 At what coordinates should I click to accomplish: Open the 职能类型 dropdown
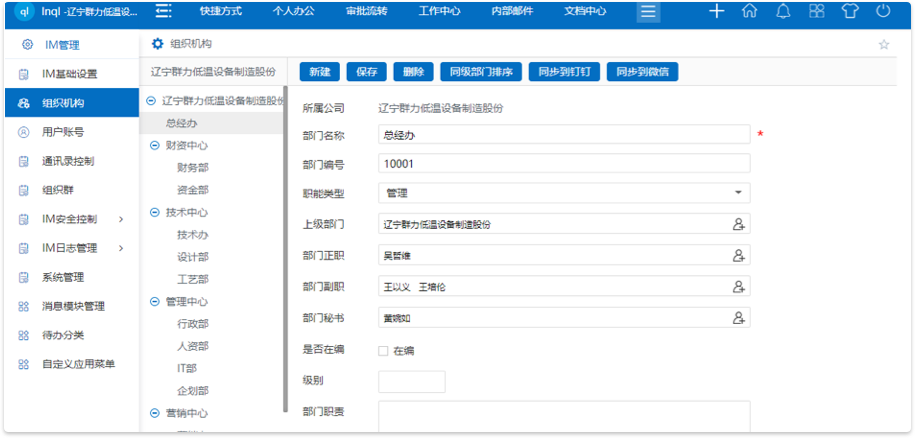[x=564, y=193]
